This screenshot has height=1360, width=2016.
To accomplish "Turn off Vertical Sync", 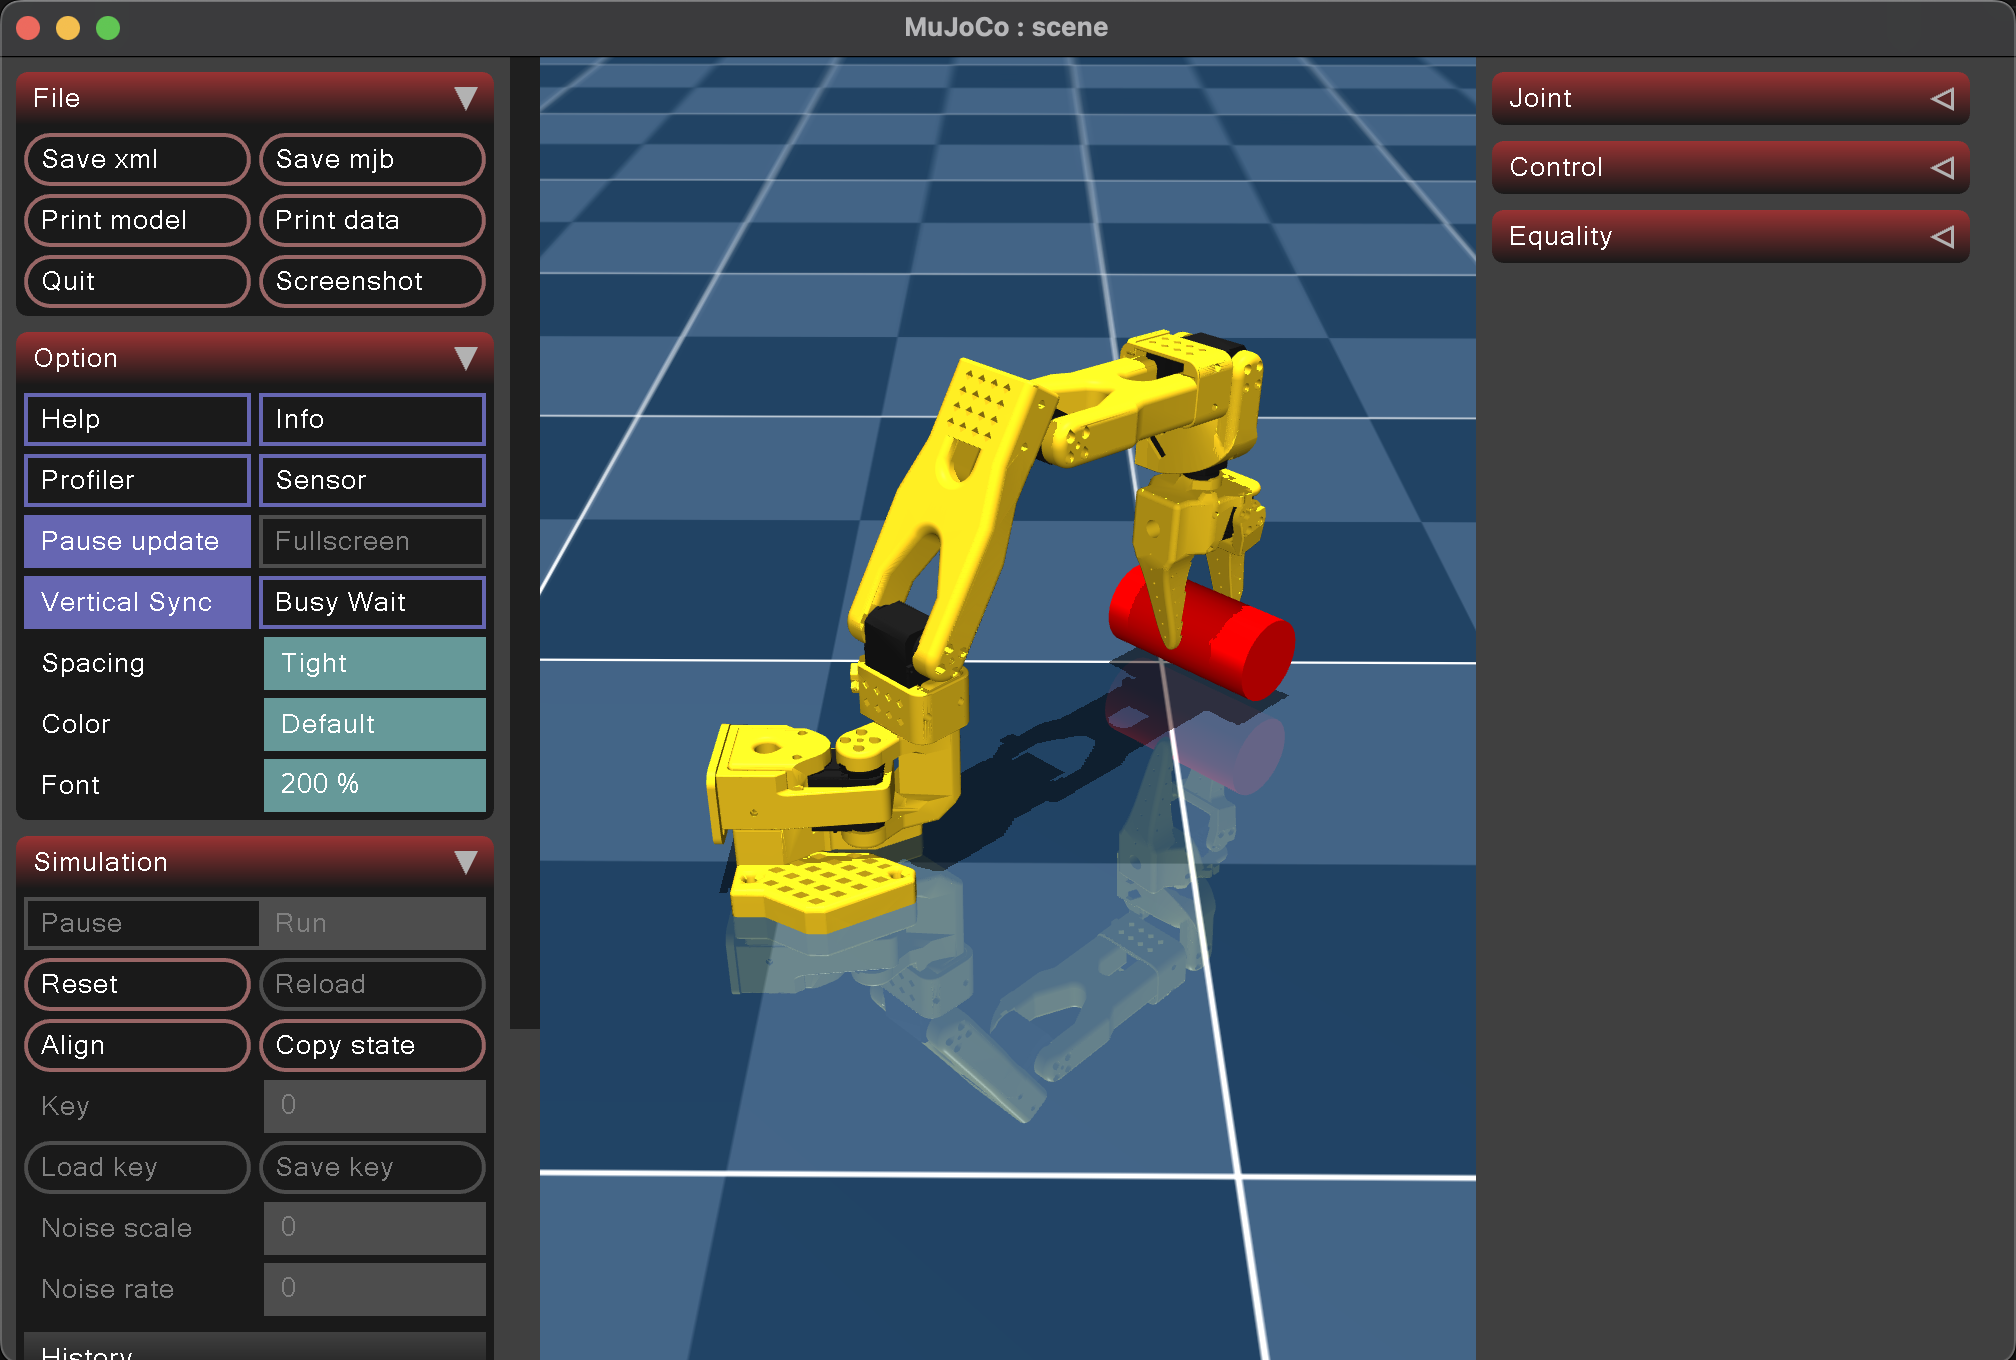I will point(136,602).
